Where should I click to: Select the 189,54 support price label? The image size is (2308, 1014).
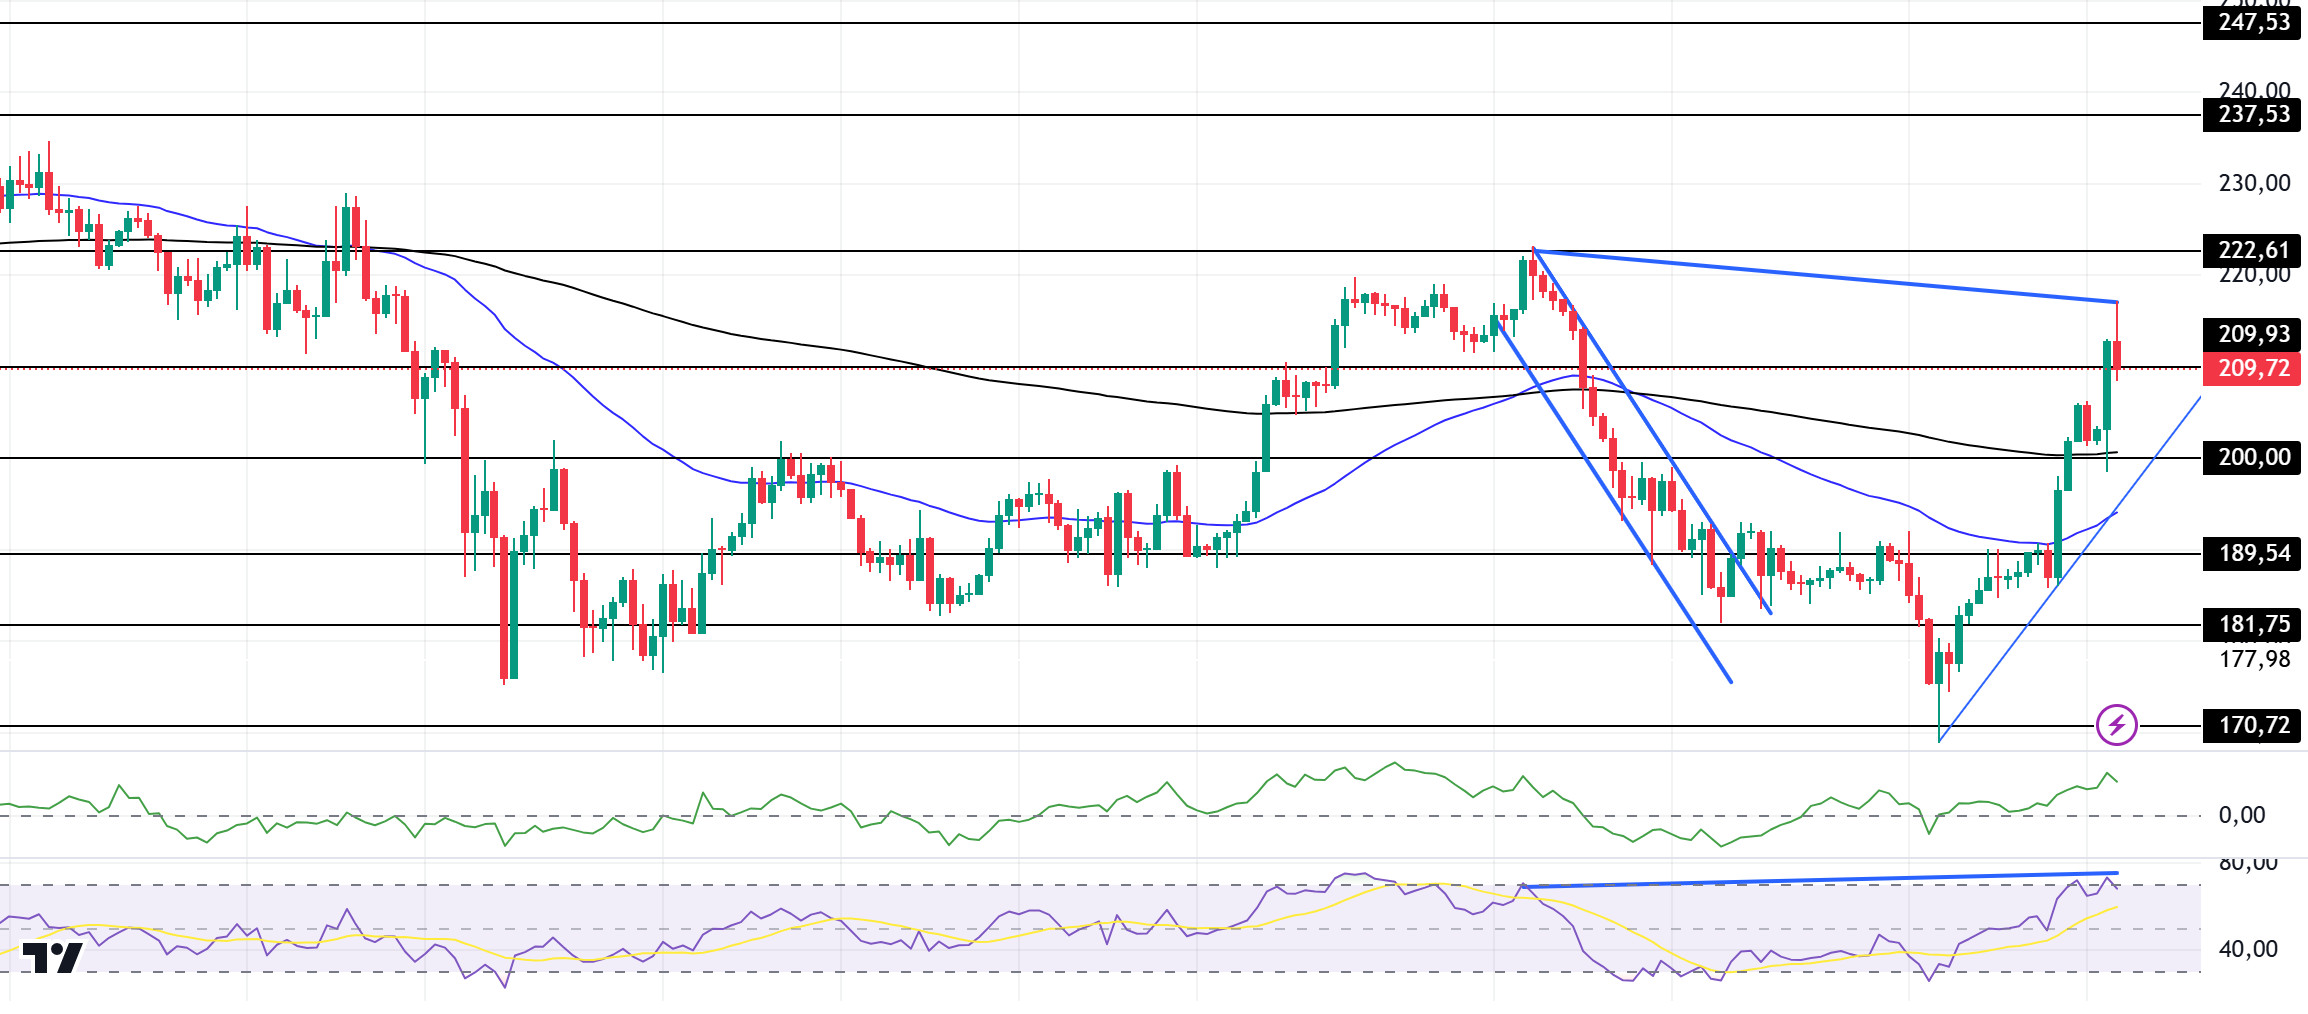pyautogui.click(x=2252, y=553)
